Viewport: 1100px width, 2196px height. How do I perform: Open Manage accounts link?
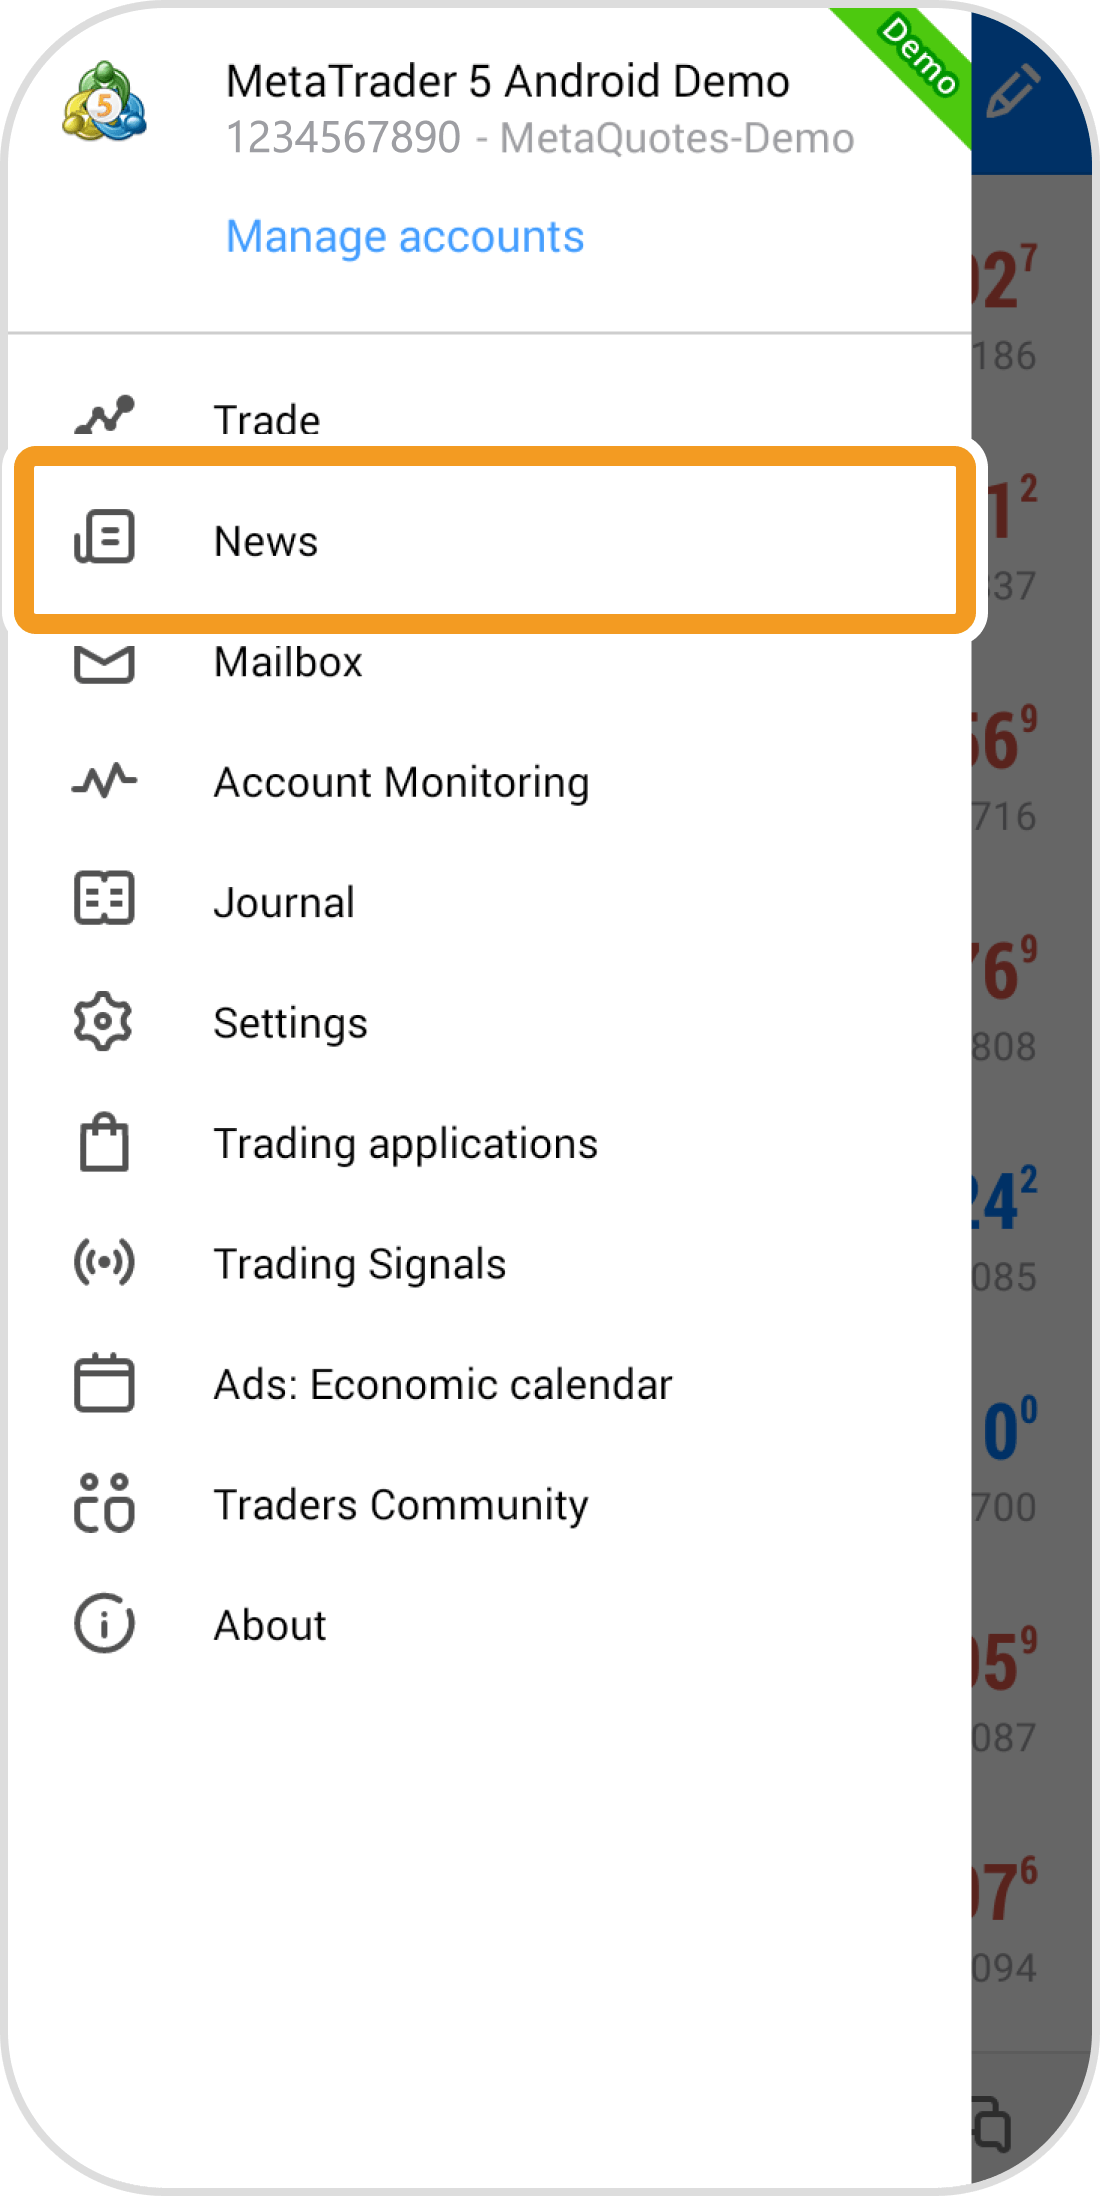click(x=404, y=237)
